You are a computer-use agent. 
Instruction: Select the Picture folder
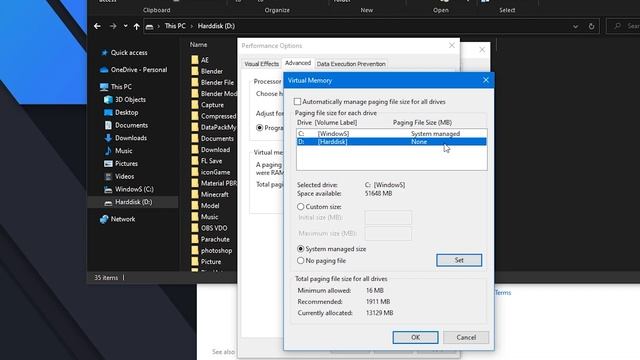coord(211,262)
